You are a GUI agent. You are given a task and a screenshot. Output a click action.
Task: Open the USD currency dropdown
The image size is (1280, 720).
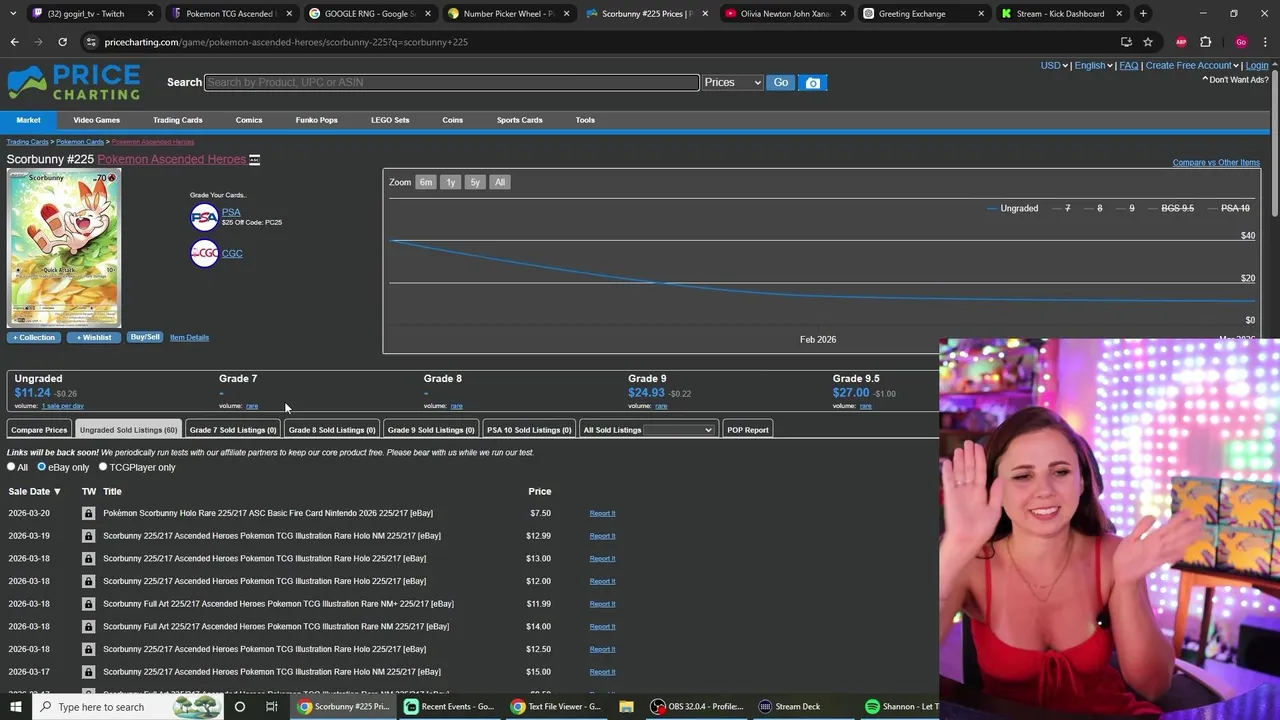tap(1054, 66)
